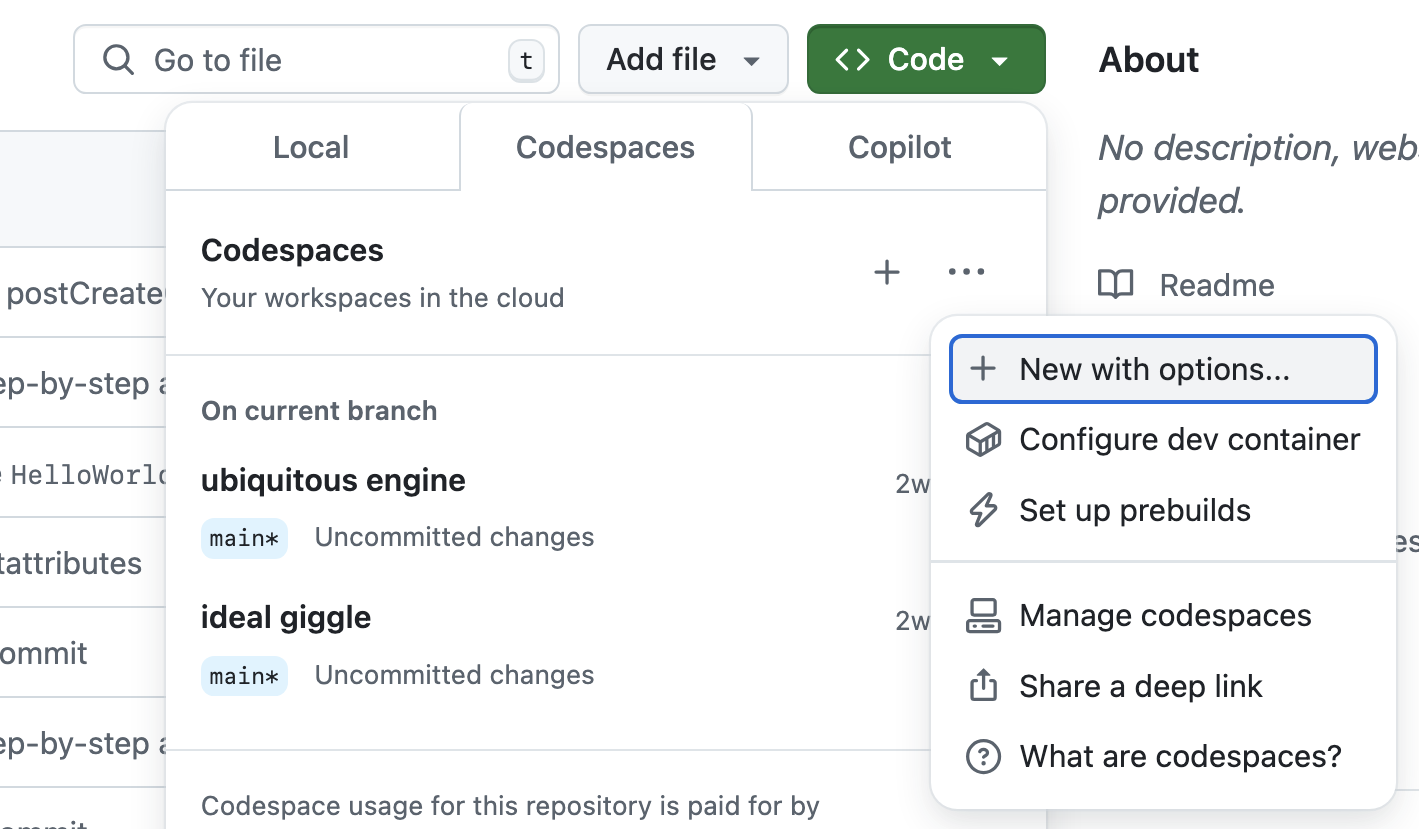Switch to the Local tab
1419x829 pixels.
point(311,148)
